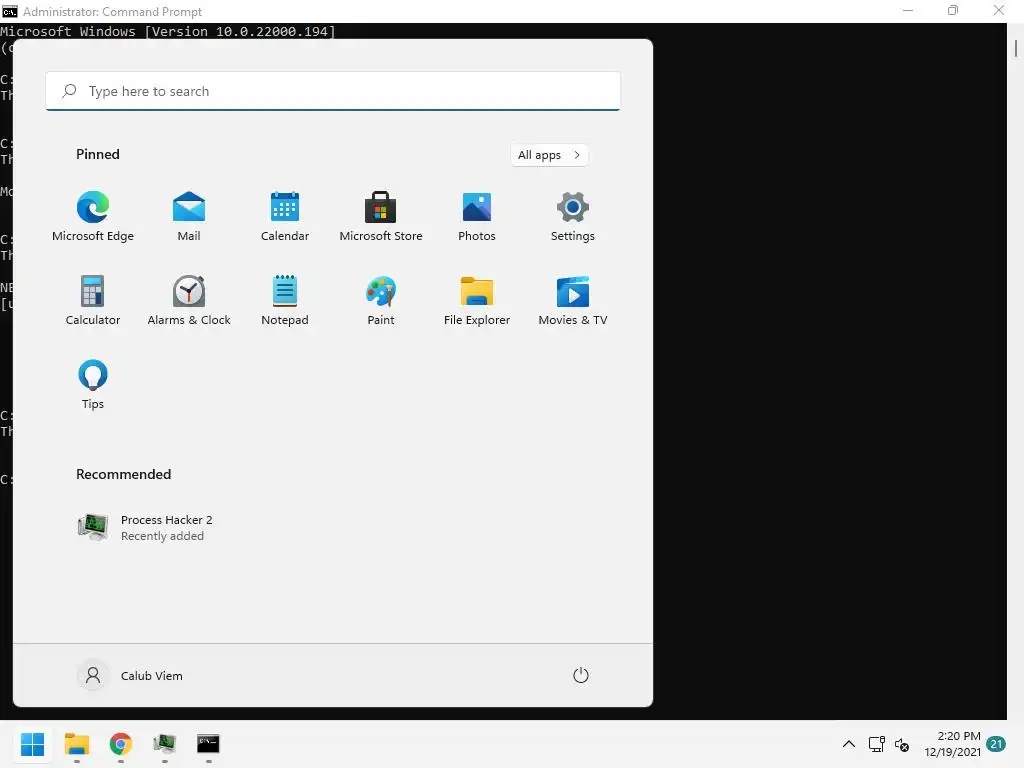Click the Command Prompt title bar icon
This screenshot has width=1024, height=768.
10,11
